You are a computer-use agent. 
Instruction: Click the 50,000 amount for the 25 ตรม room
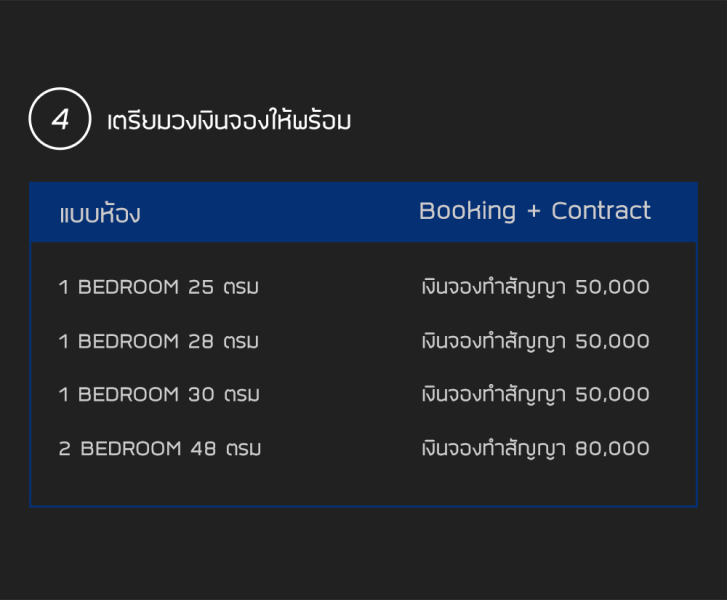(613, 288)
